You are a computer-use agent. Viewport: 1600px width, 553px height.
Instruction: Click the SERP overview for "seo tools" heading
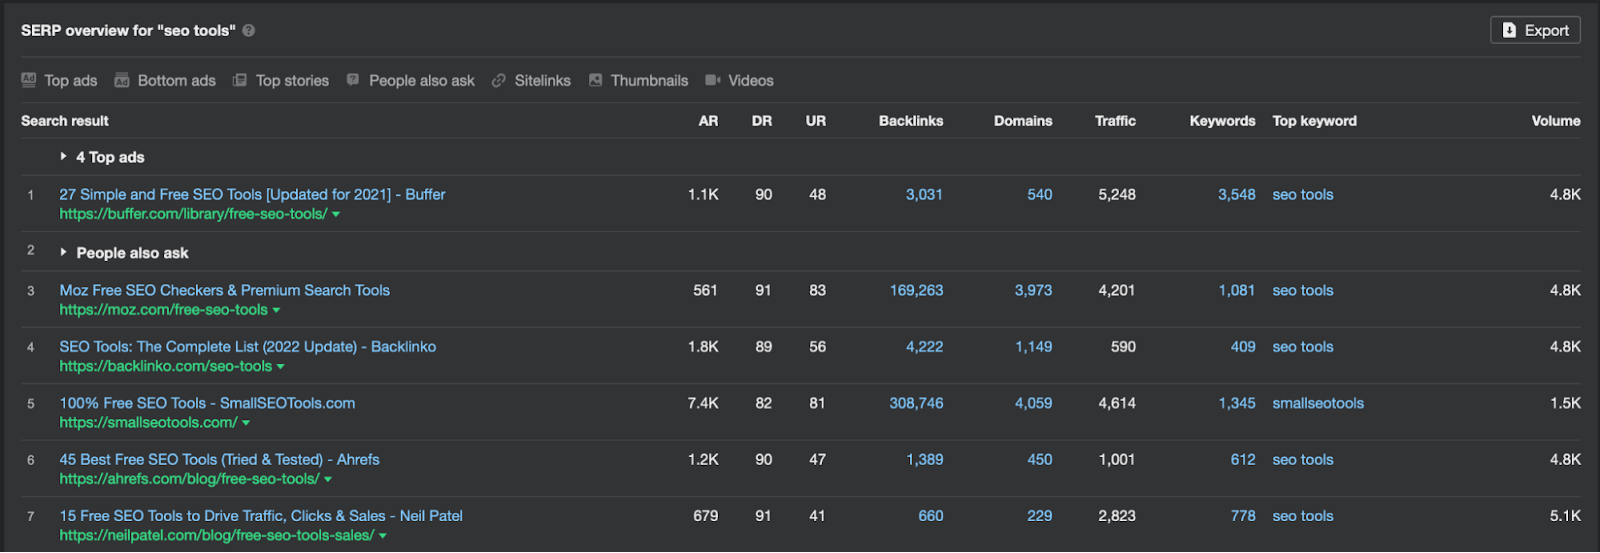click(x=128, y=31)
